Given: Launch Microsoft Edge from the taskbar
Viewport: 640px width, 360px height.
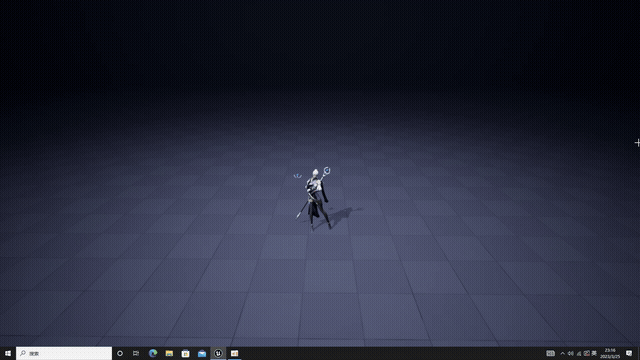Looking at the screenshot, I should tap(153, 353).
